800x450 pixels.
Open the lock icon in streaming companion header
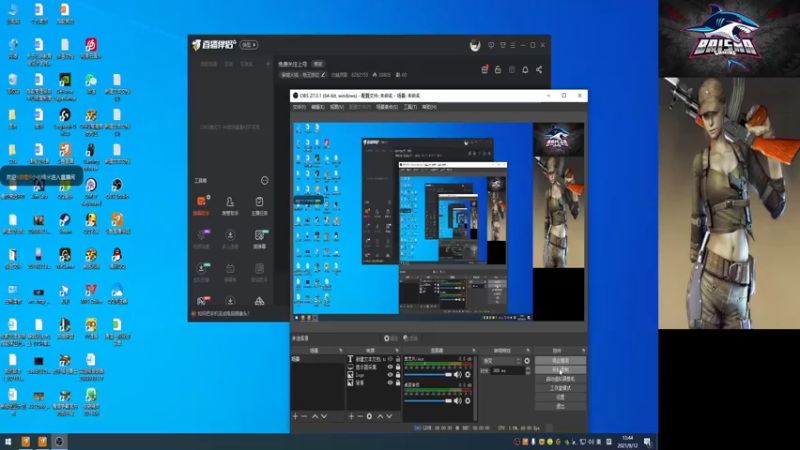coord(498,70)
